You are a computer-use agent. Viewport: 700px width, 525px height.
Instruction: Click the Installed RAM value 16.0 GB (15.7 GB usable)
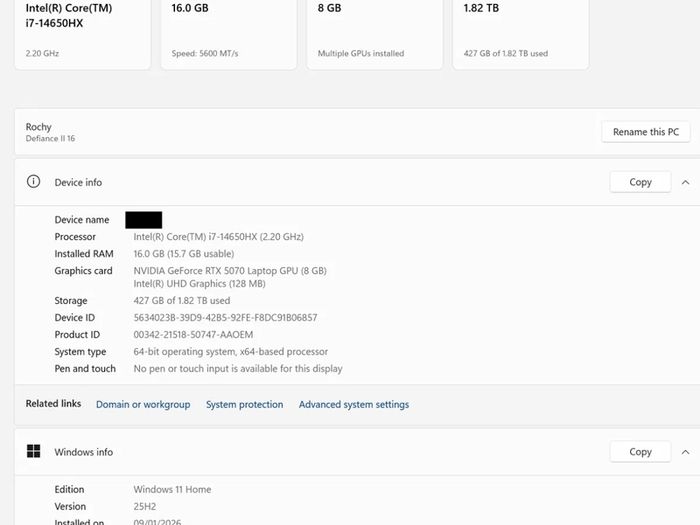point(183,254)
